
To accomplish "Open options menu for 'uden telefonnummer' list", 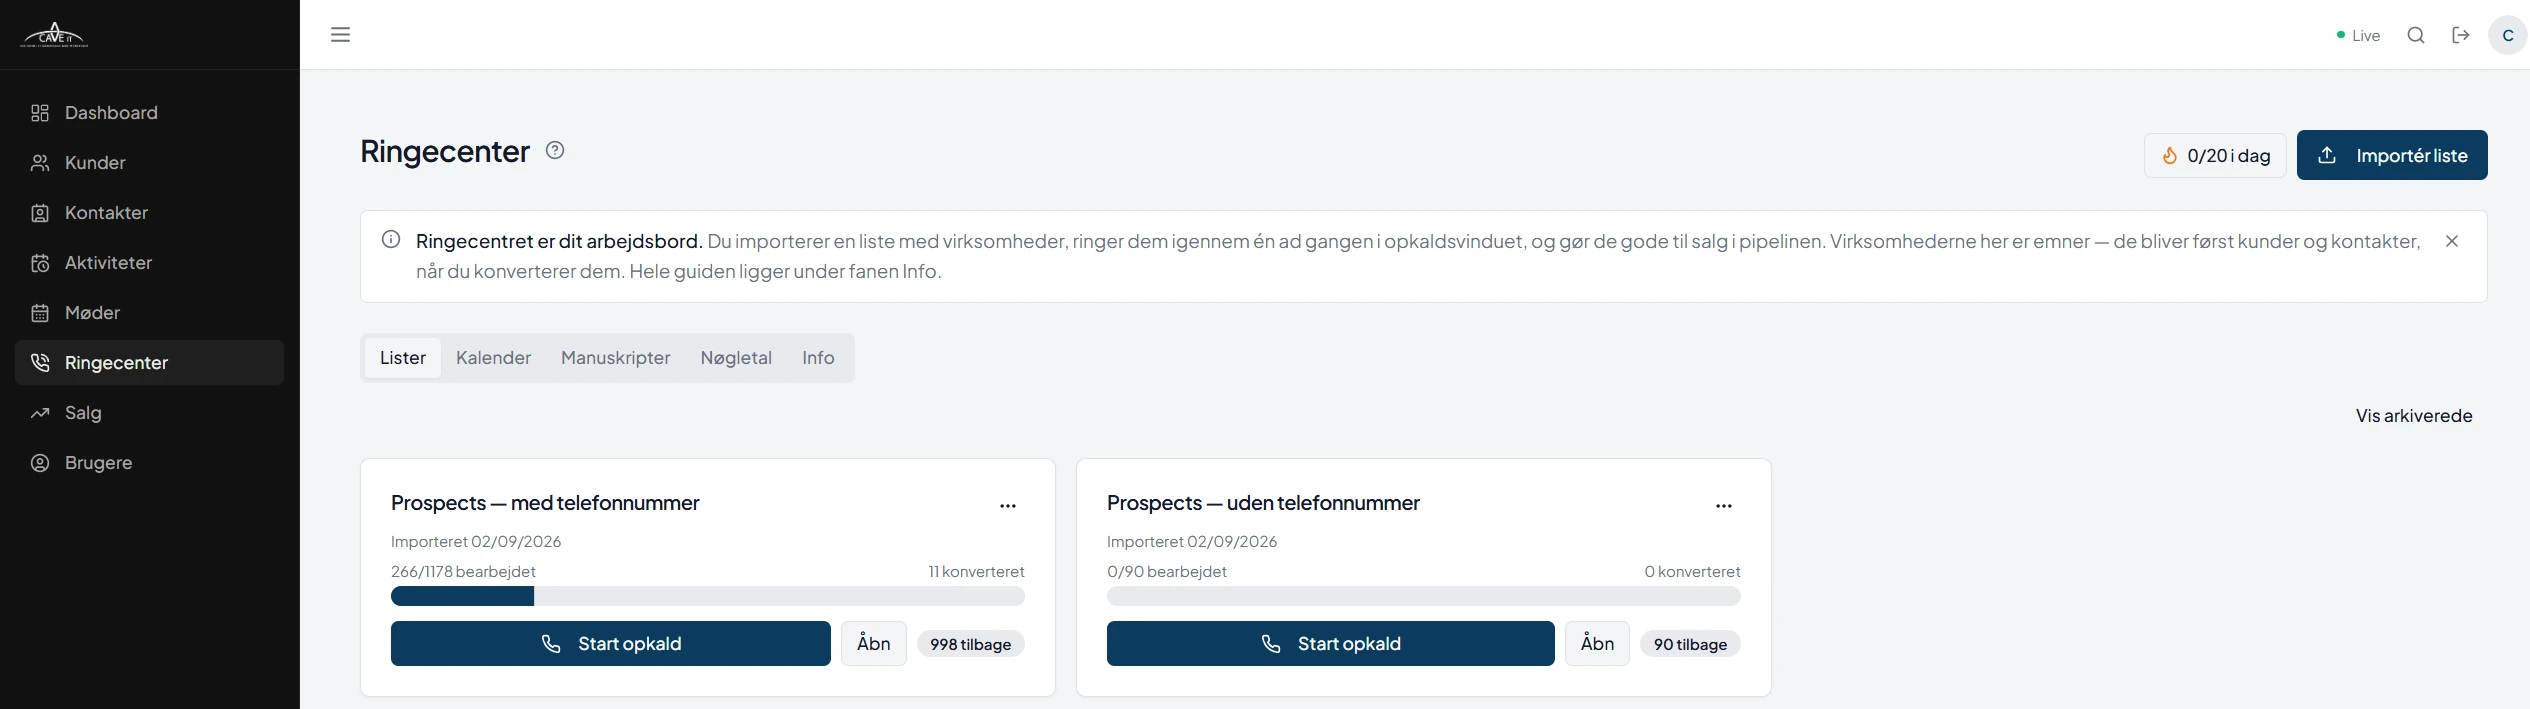I will (x=1724, y=506).
